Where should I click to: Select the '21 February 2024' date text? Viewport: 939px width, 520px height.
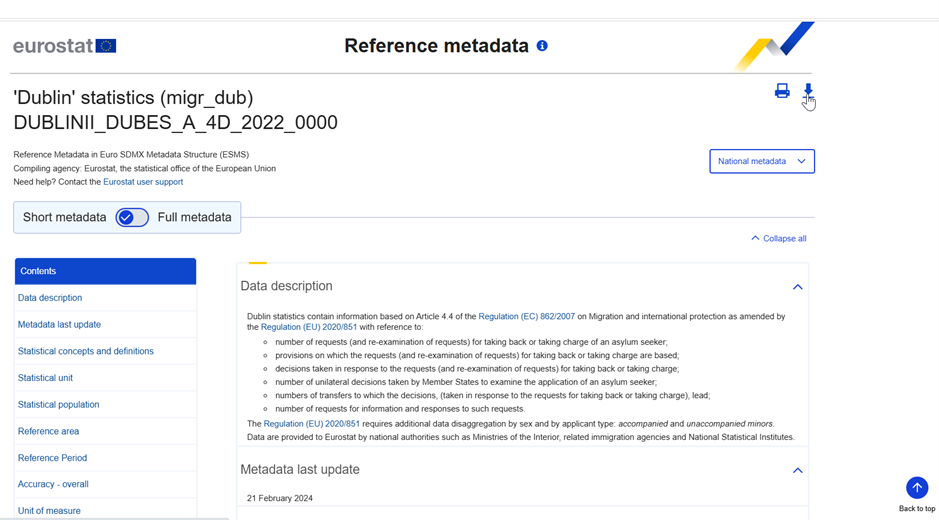pos(280,498)
